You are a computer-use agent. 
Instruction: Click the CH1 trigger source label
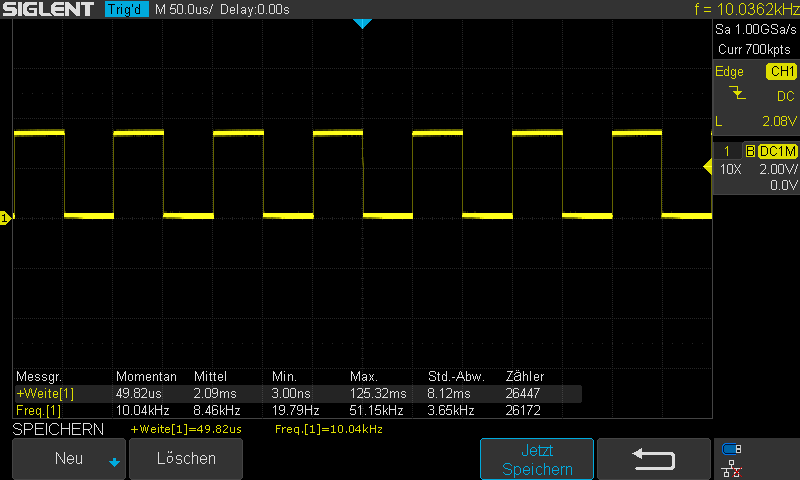coord(782,71)
